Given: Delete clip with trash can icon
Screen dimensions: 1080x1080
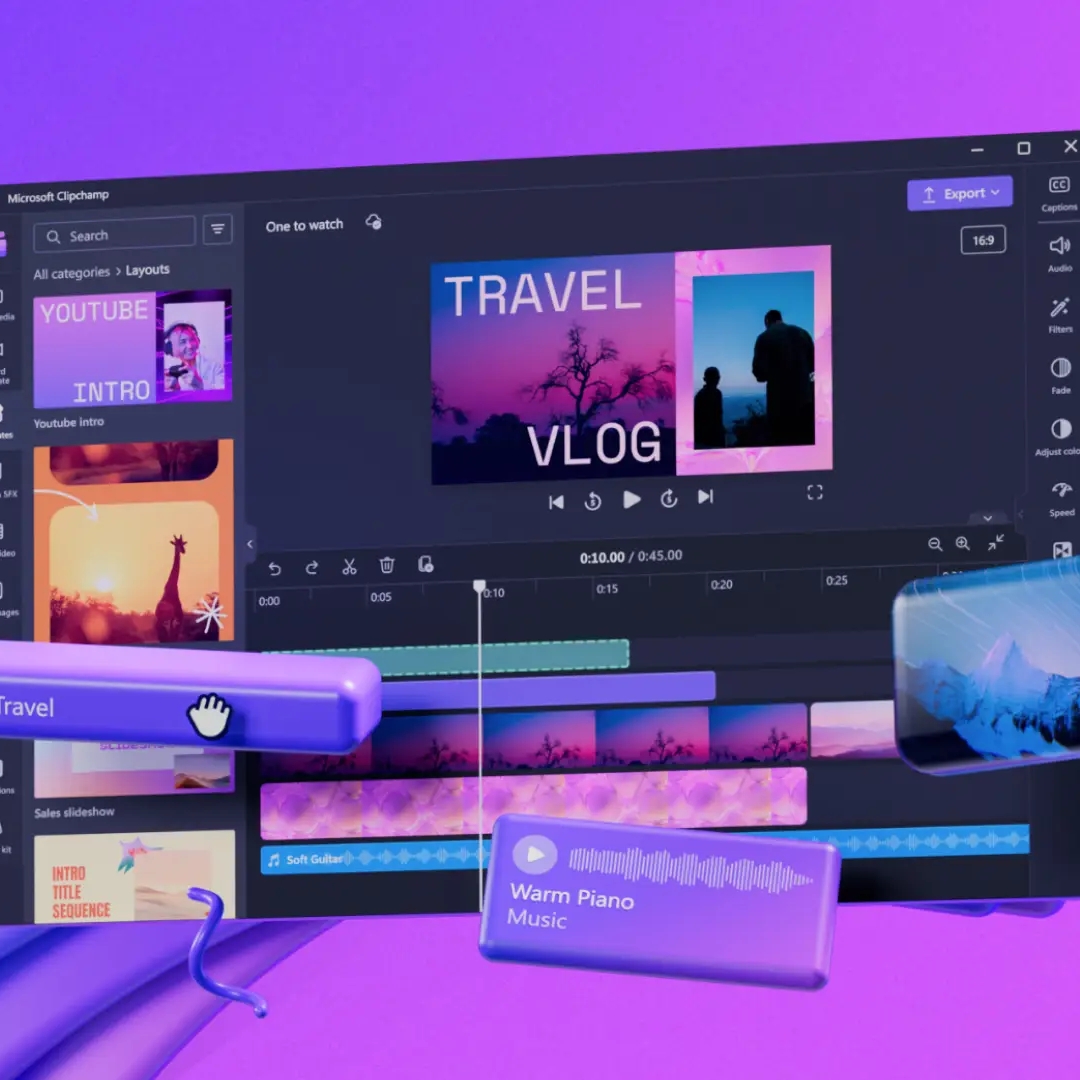Looking at the screenshot, I should [387, 566].
